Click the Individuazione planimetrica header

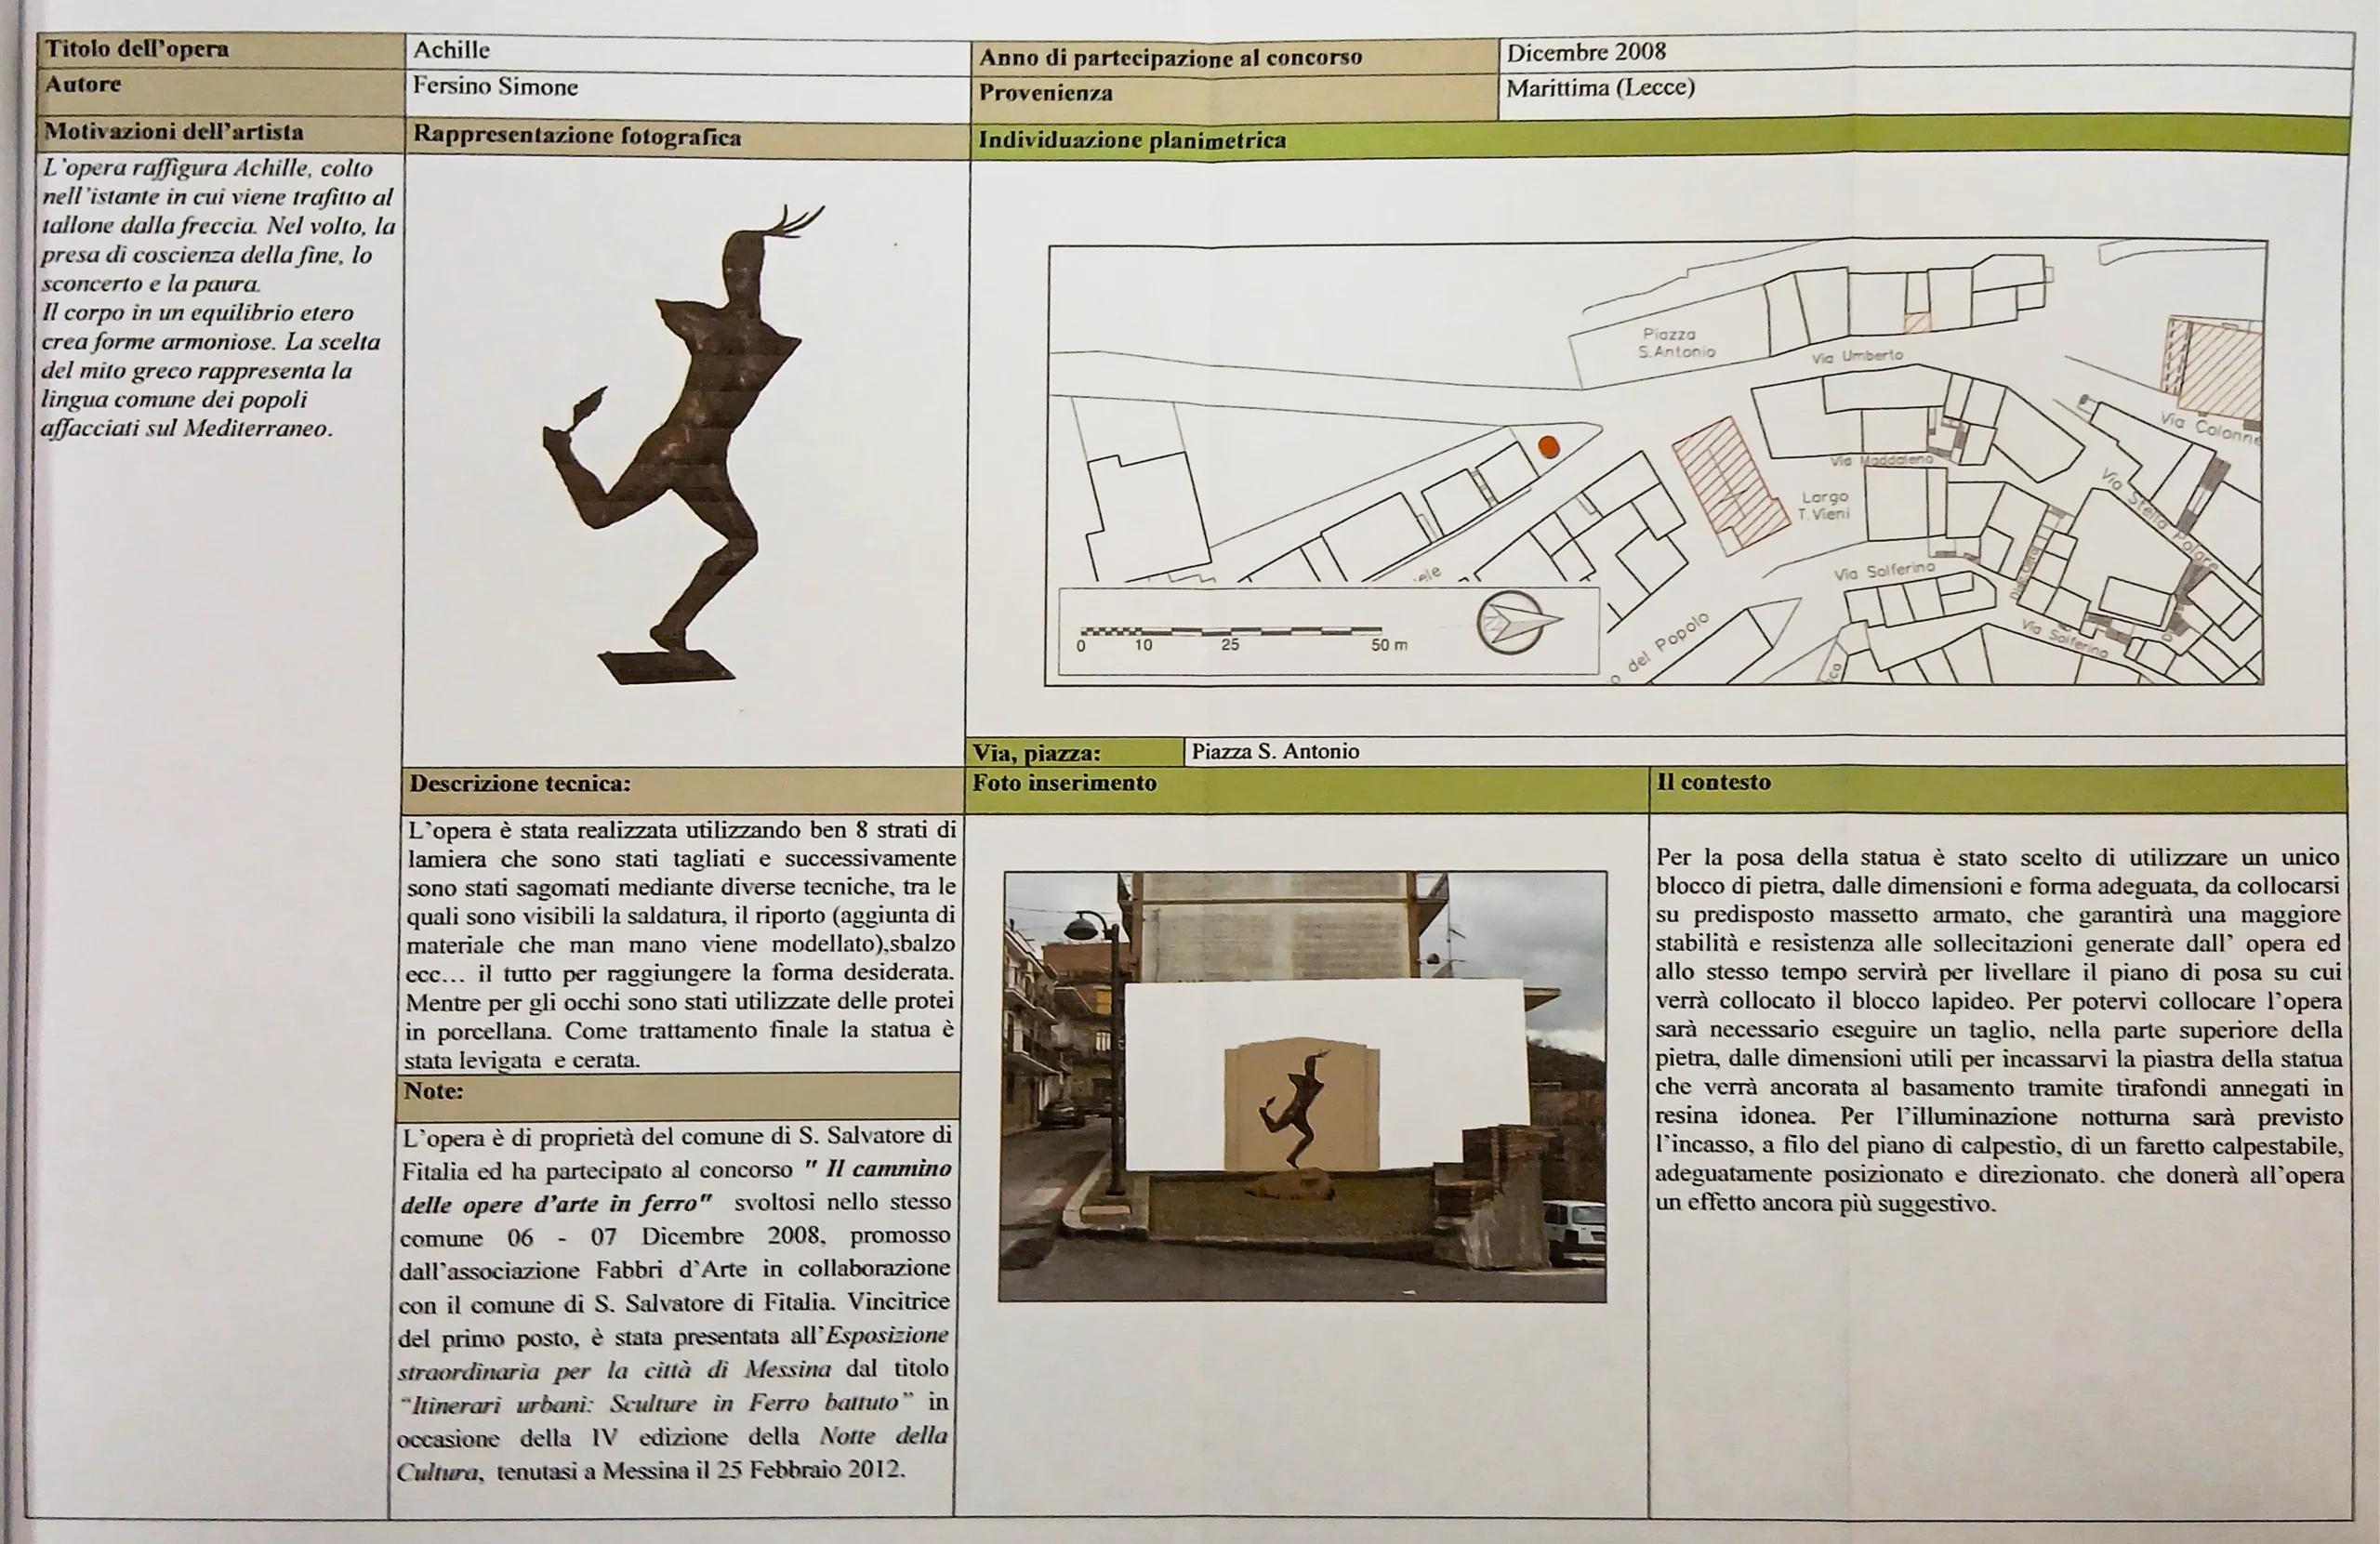tap(1131, 140)
